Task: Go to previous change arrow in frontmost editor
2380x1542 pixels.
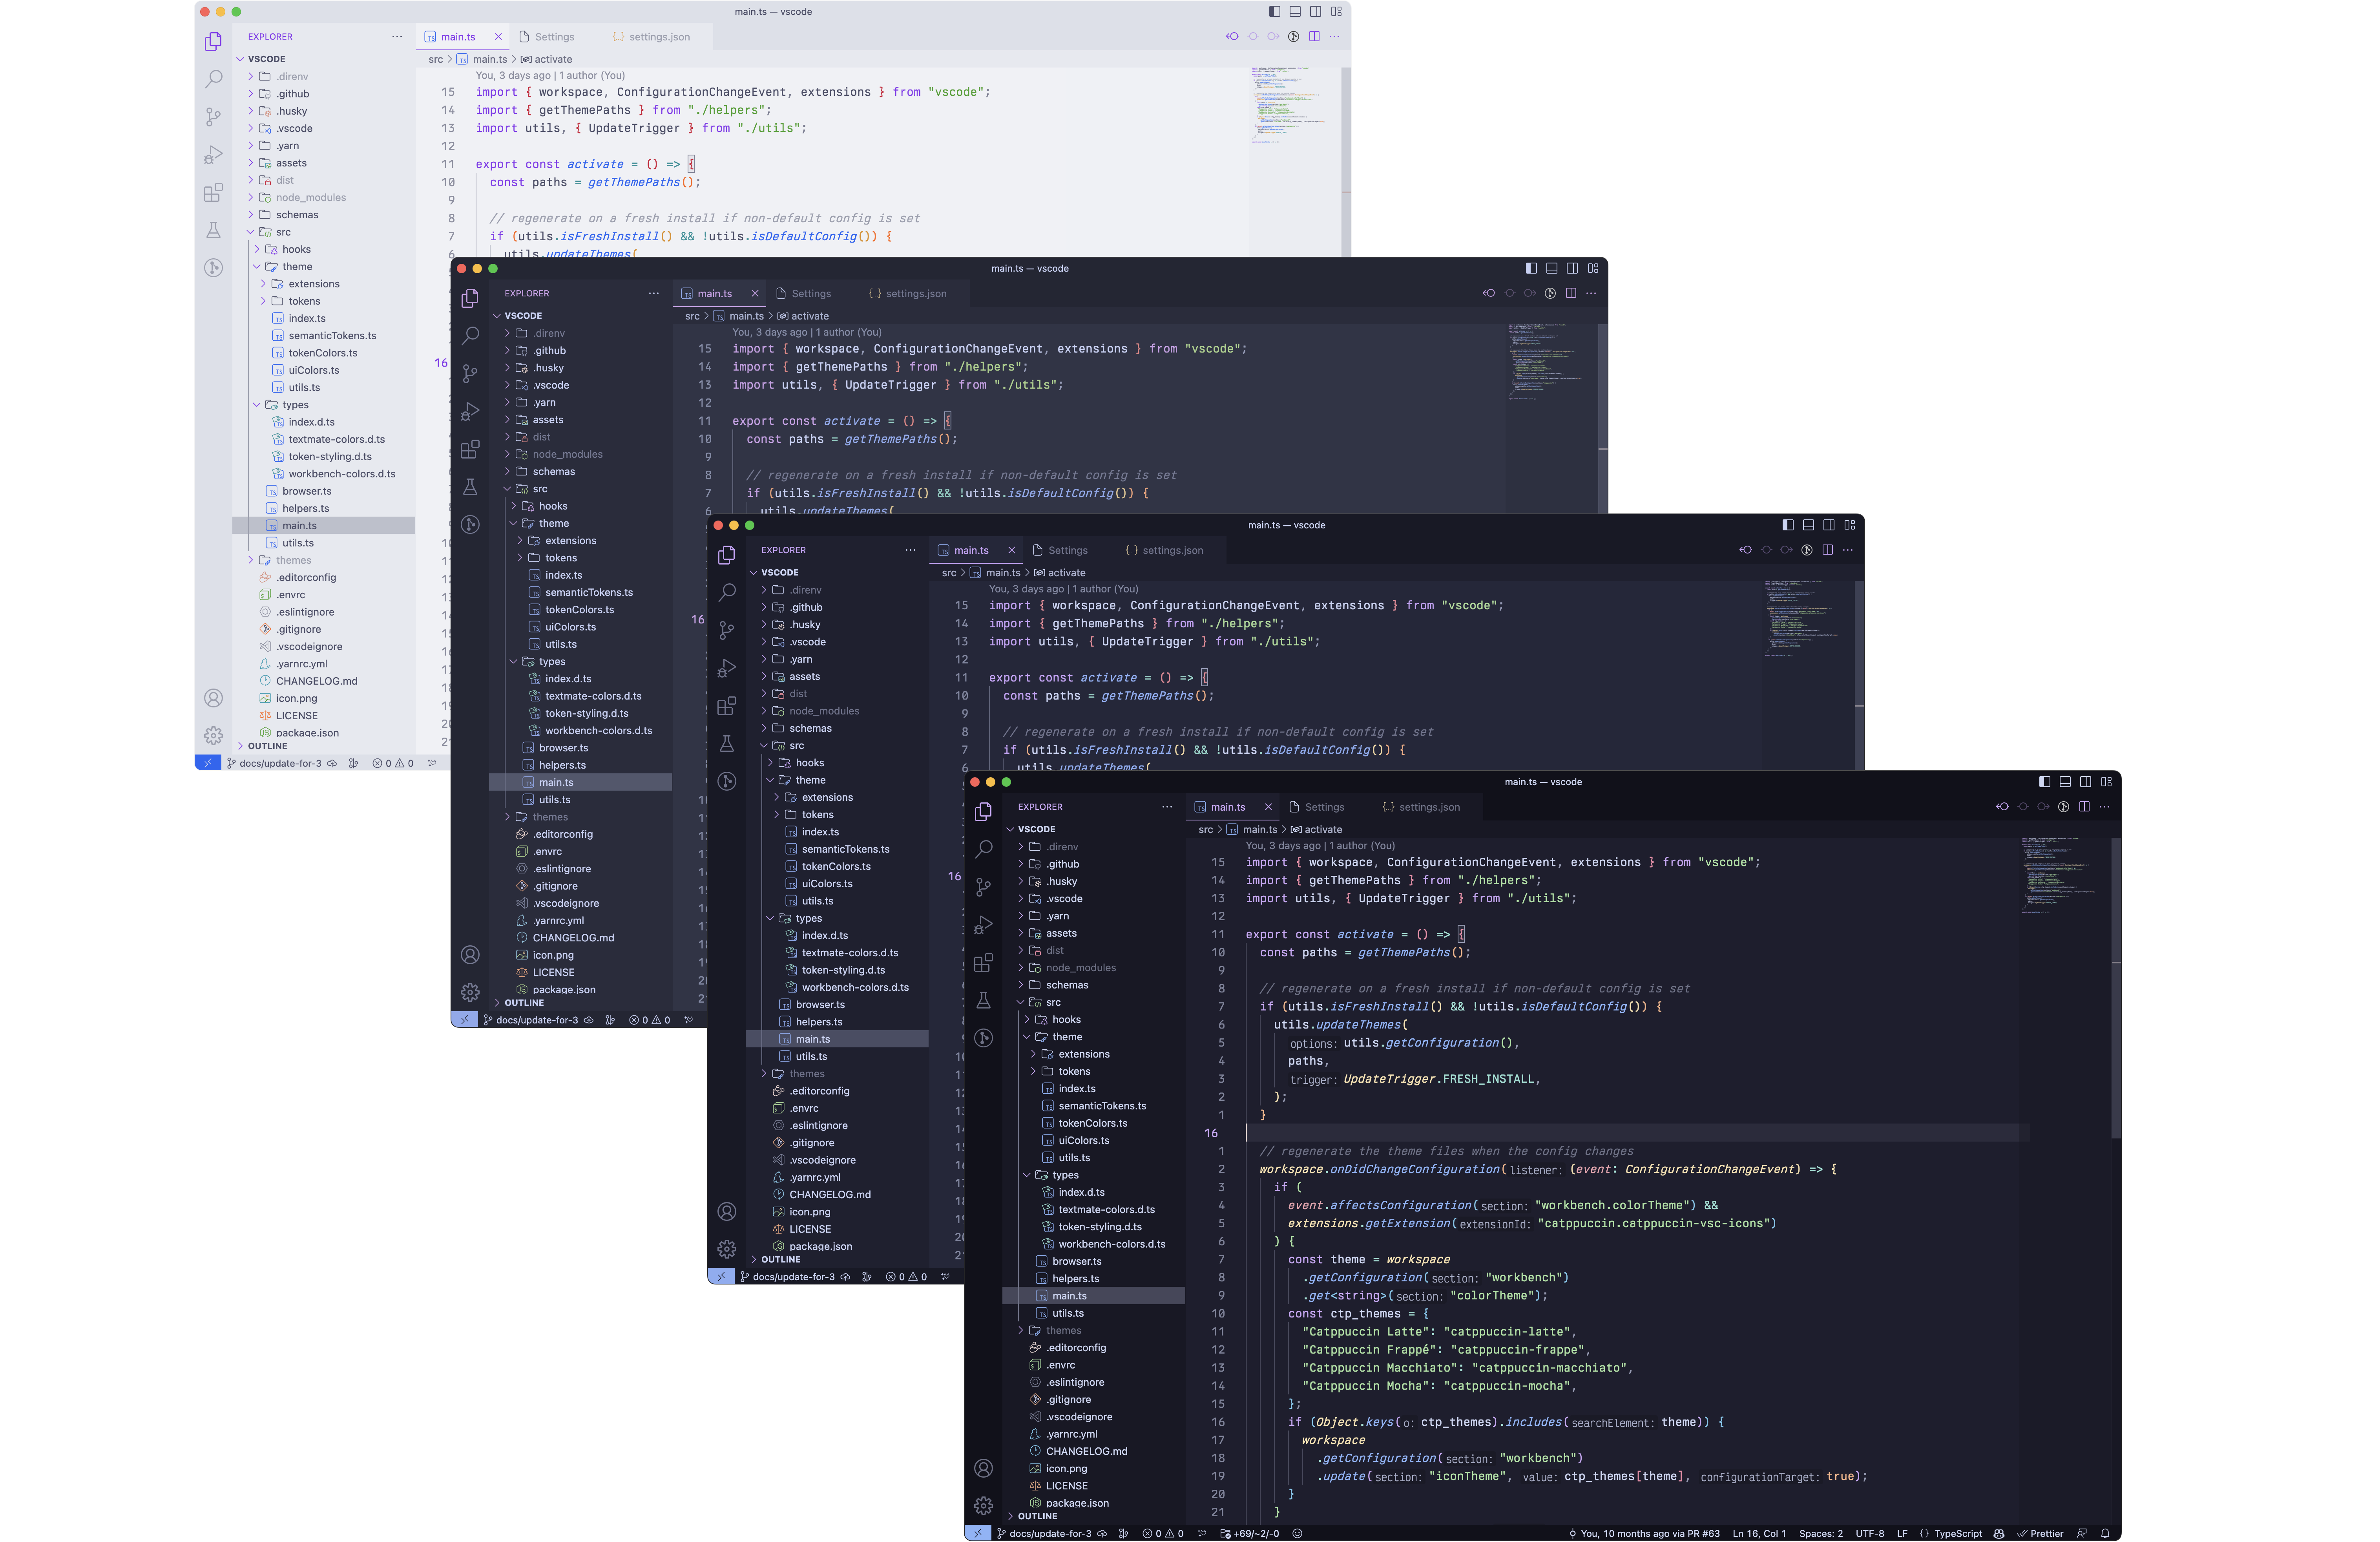Action: pyautogui.click(x=2002, y=807)
